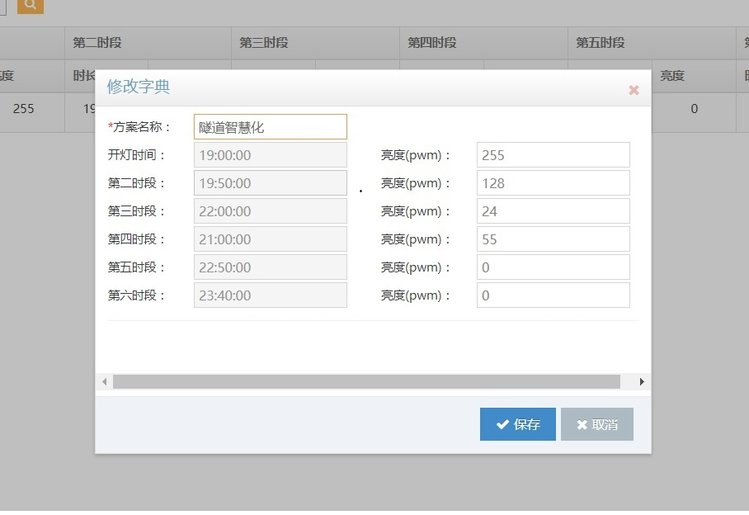Click the 第五时段 brightness field
Screen dimensions: 749x515
point(553,267)
